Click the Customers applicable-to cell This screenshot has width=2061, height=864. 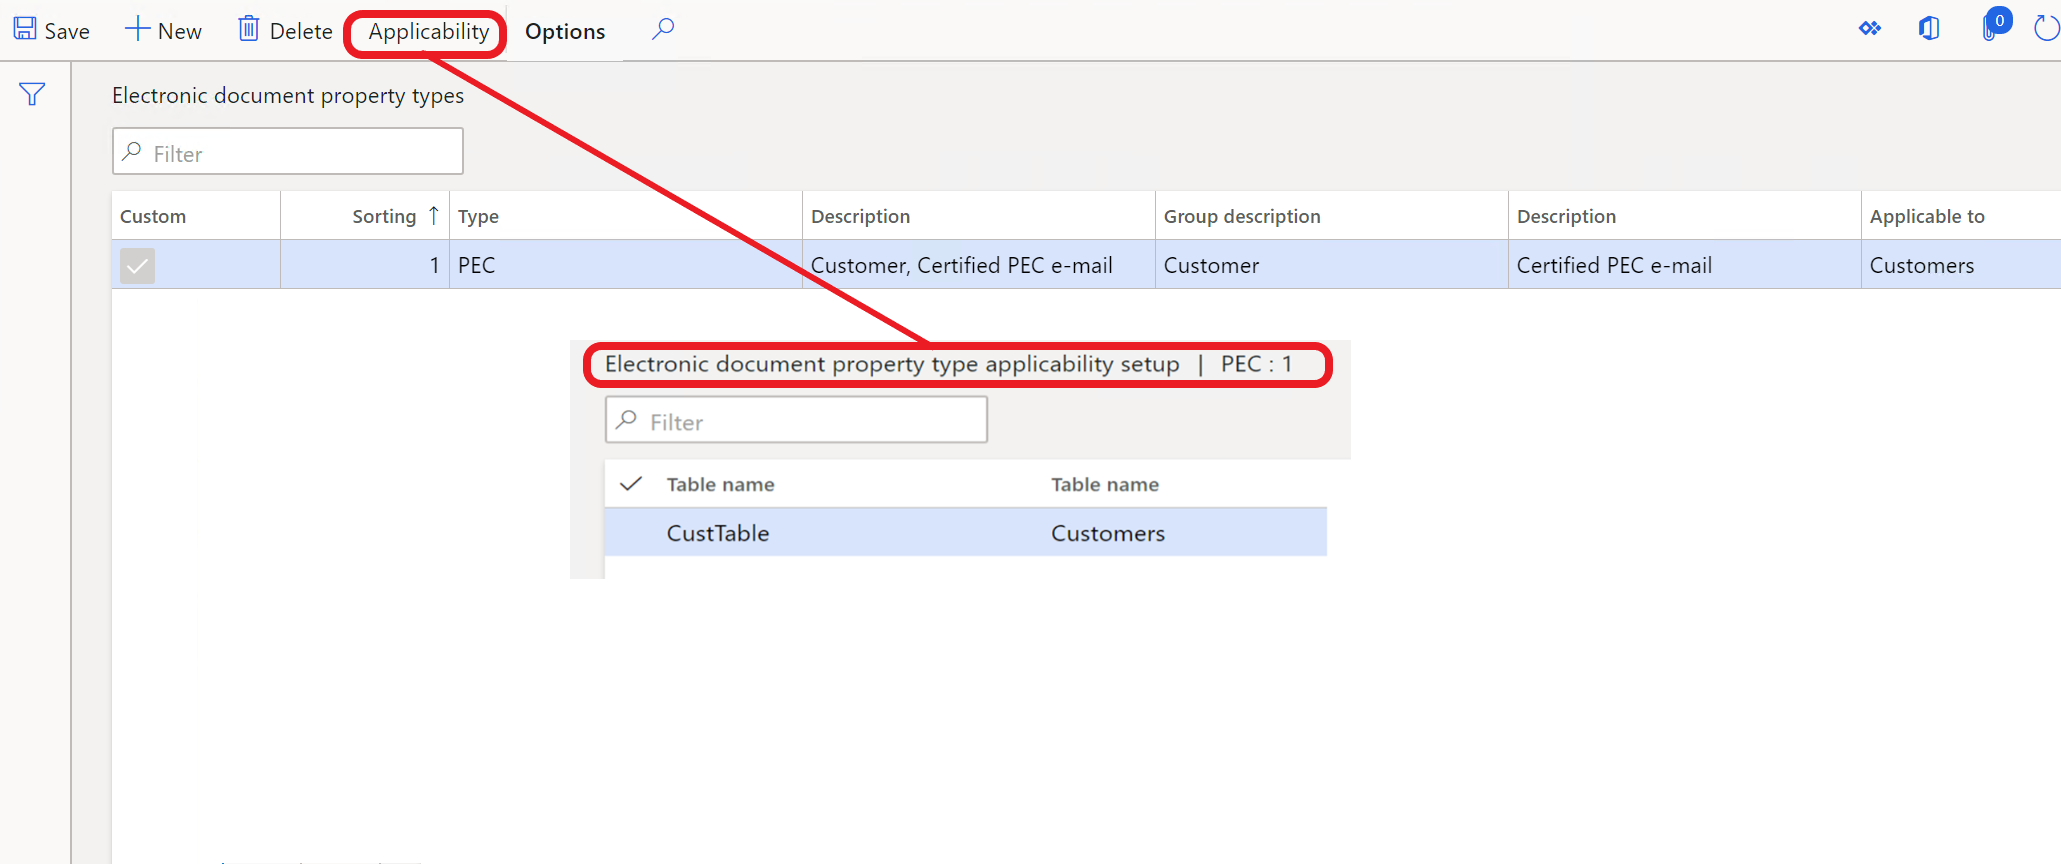coord(1961,265)
